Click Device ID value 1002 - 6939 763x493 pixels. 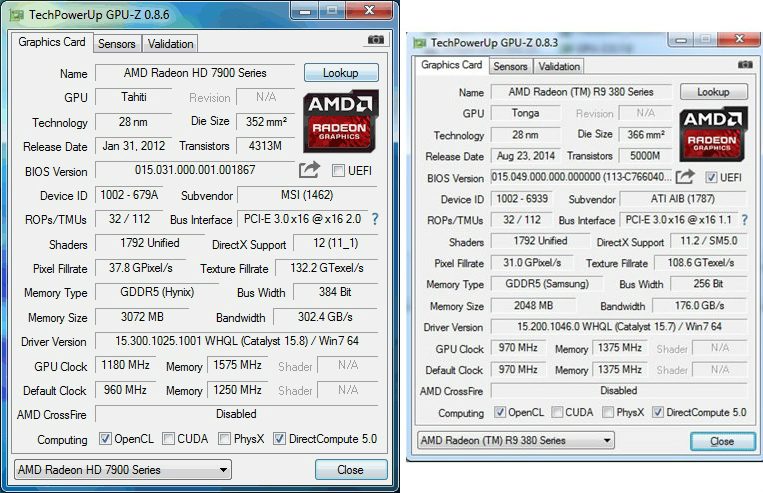(x=522, y=199)
